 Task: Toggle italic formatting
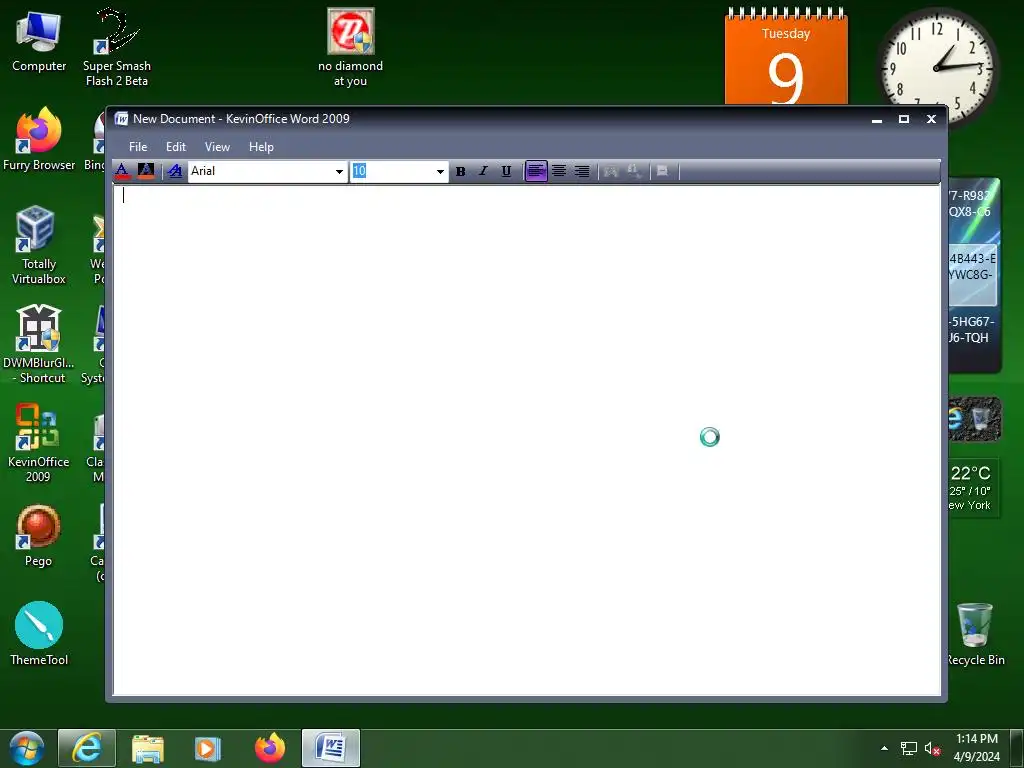[483, 171]
